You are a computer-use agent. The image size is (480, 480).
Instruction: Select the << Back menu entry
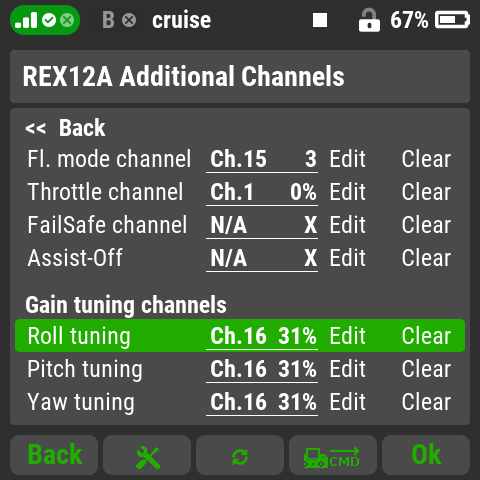tap(66, 128)
